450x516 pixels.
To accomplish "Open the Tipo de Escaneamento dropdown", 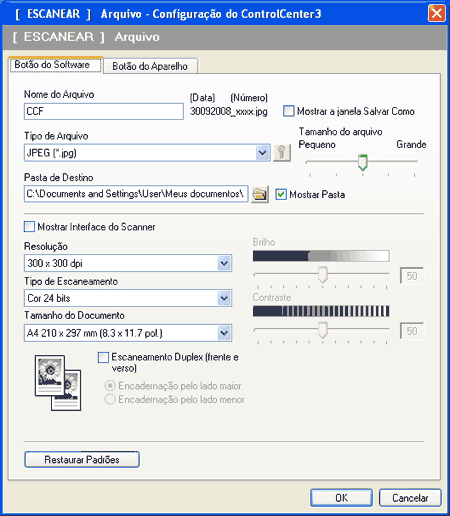I will tap(224, 298).
